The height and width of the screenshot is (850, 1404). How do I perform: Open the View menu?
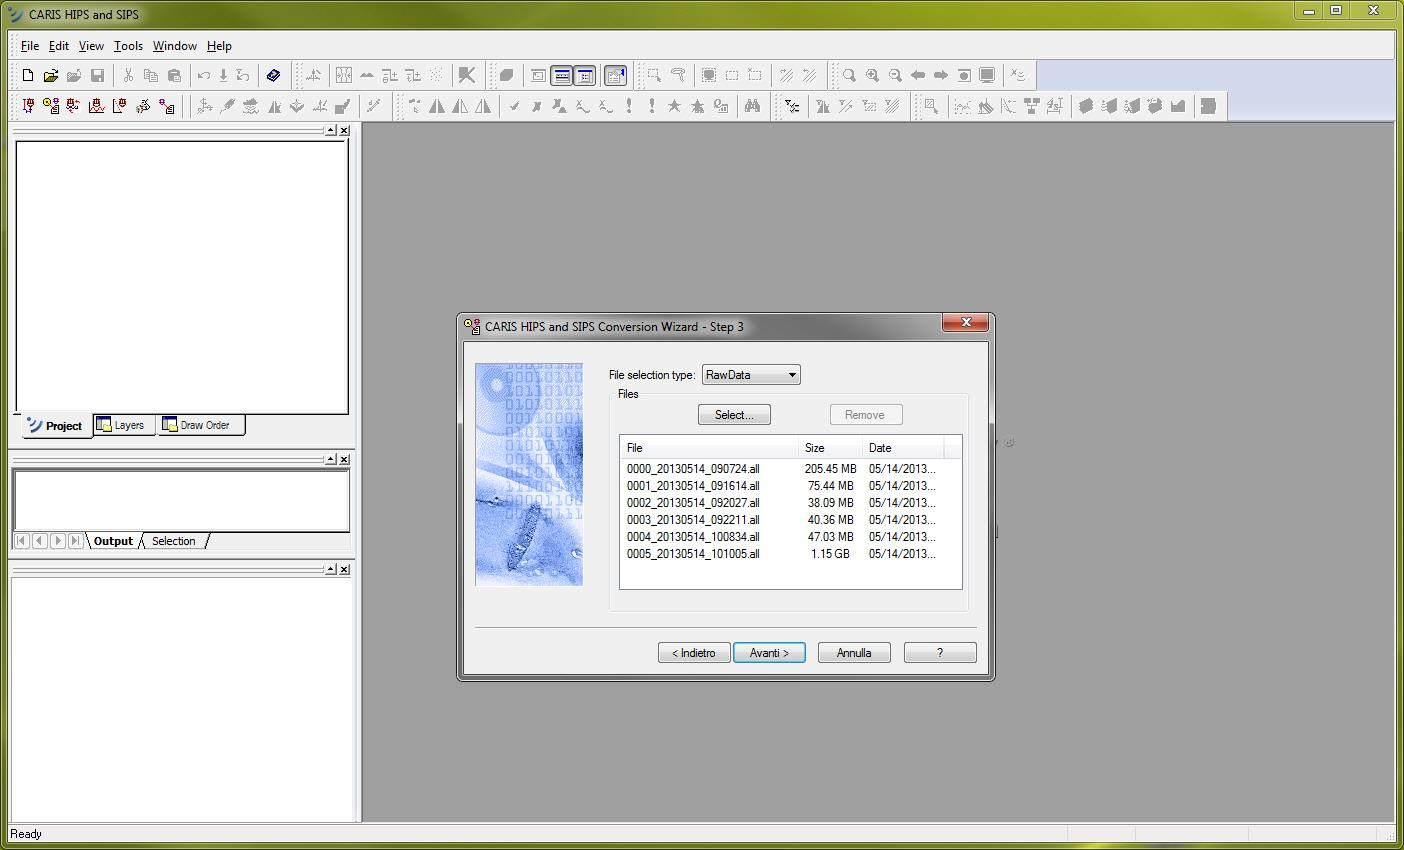pos(91,46)
